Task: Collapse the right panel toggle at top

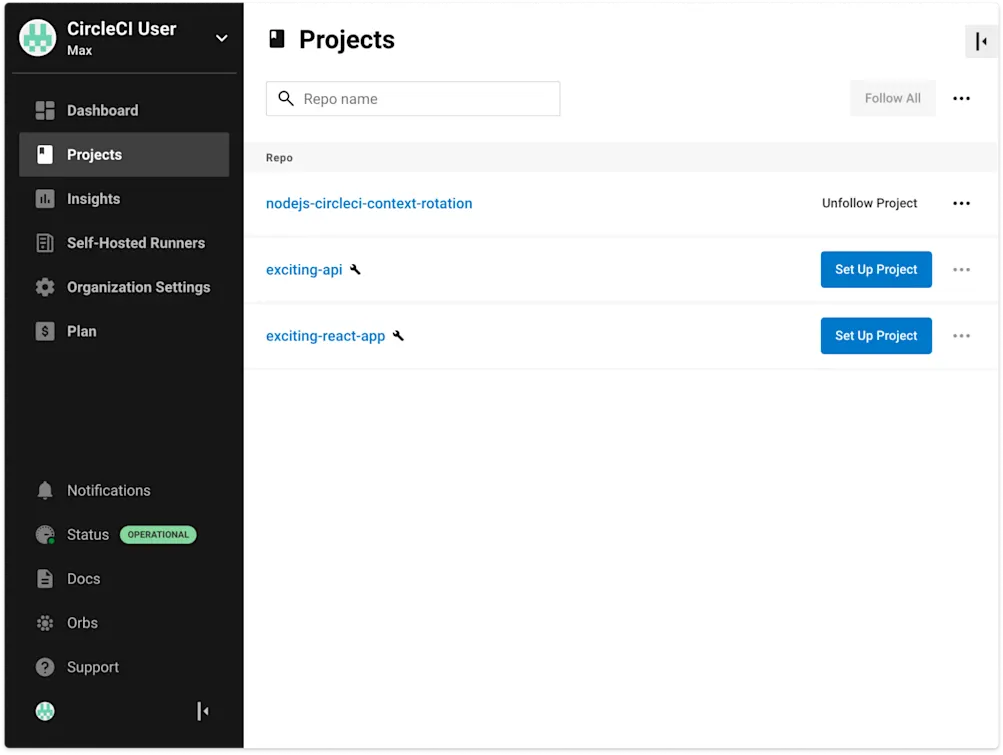Action: tap(979, 41)
